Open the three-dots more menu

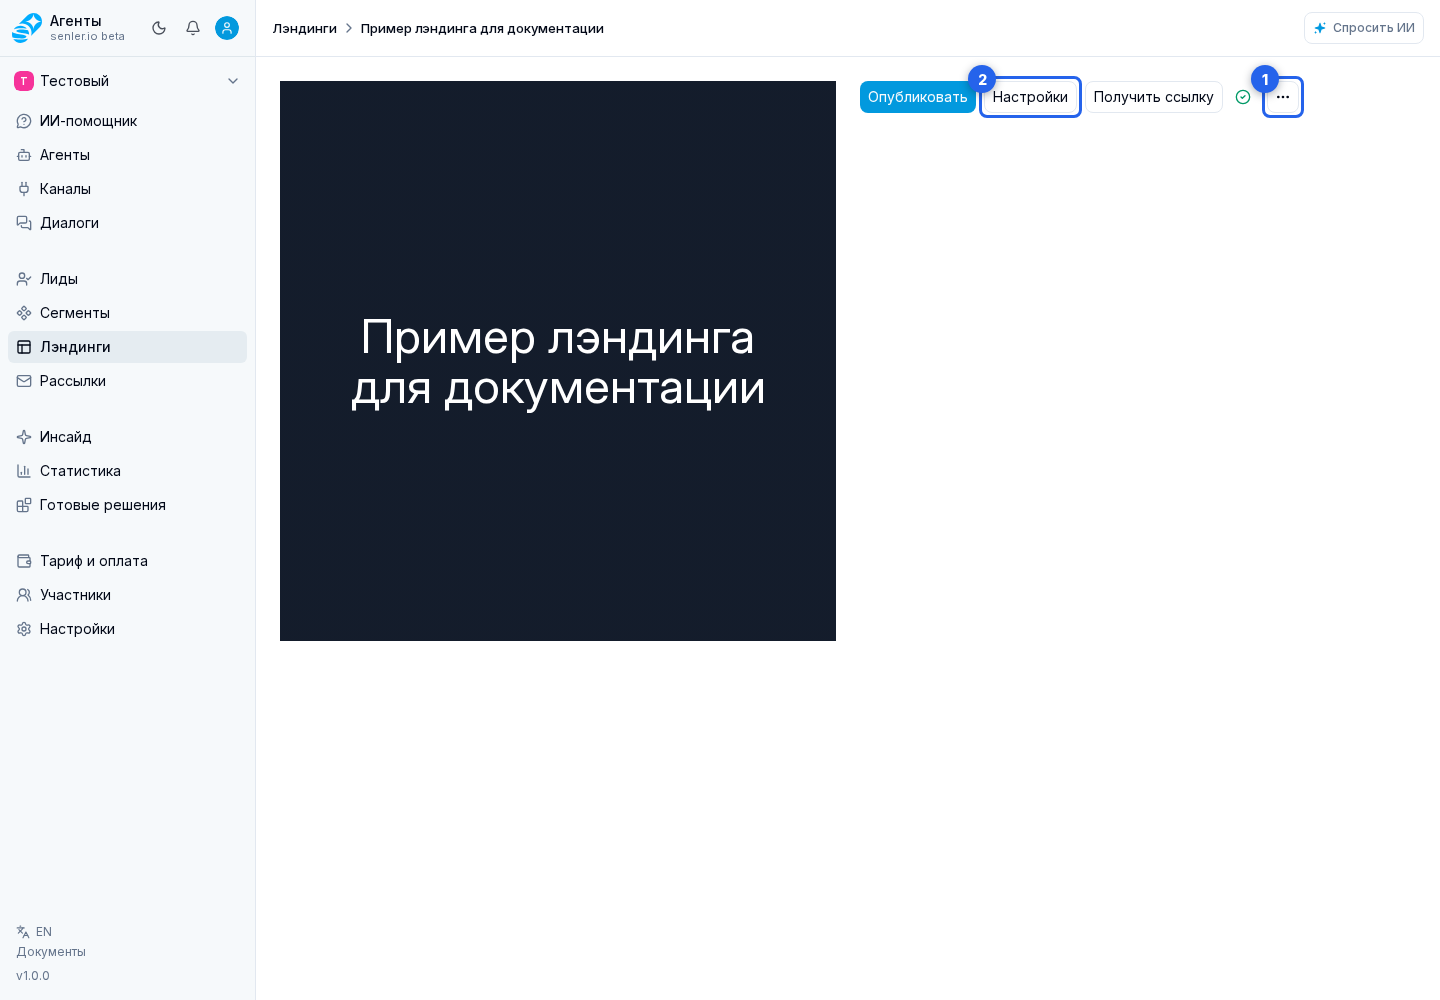pyautogui.click(x=1283, y=97)
